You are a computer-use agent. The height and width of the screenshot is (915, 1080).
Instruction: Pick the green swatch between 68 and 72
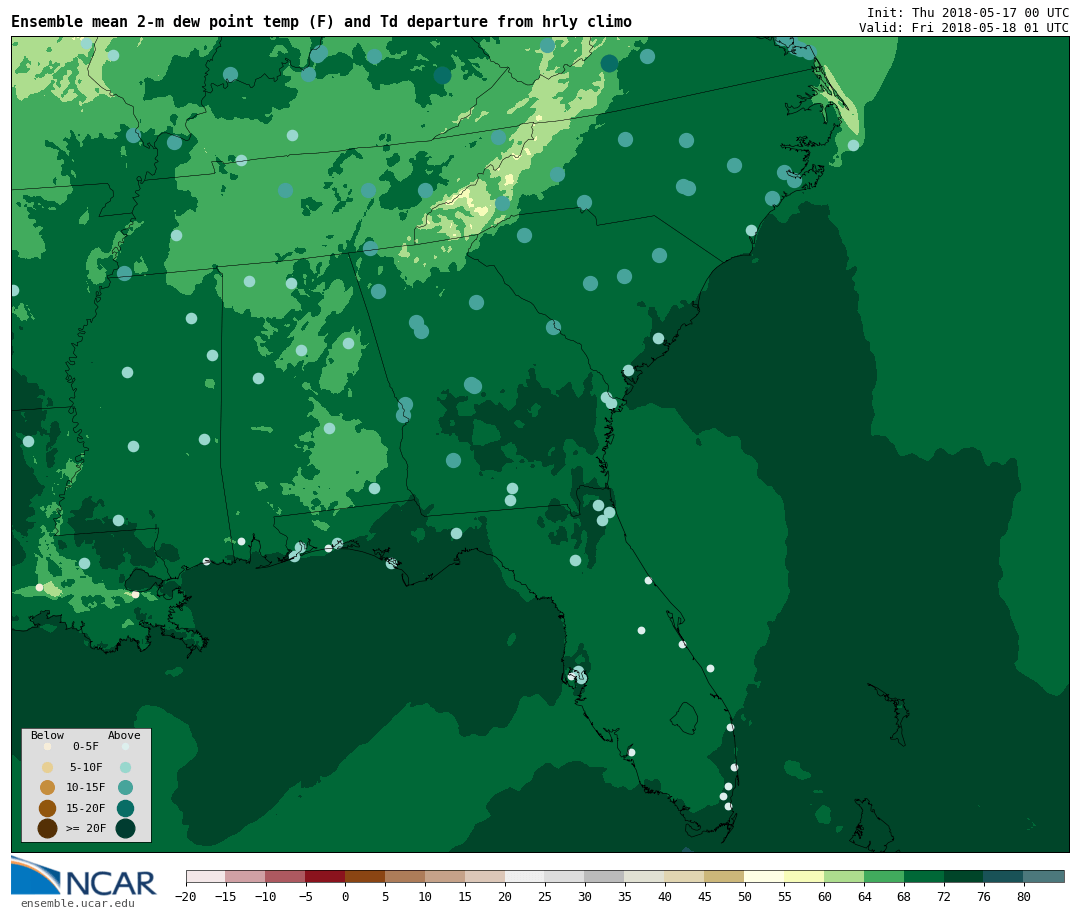924,876
